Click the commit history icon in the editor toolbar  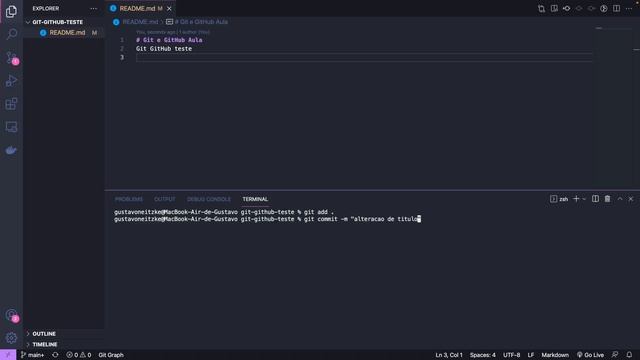pyautogui.click(x=567, y=9)
